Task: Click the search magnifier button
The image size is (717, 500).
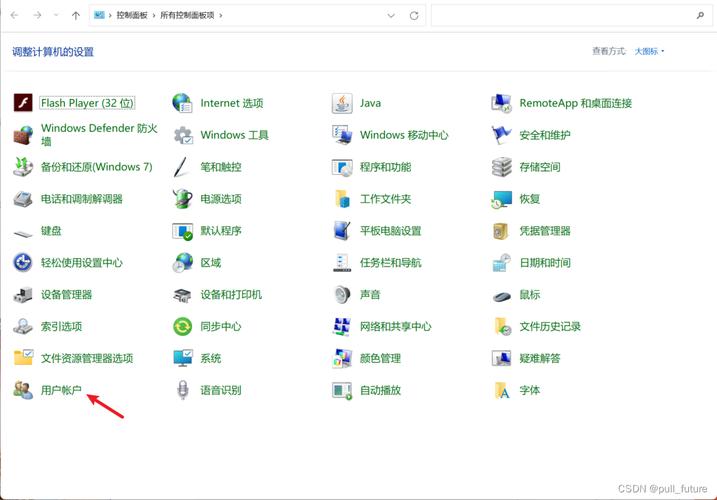Action: click(700, 16)
